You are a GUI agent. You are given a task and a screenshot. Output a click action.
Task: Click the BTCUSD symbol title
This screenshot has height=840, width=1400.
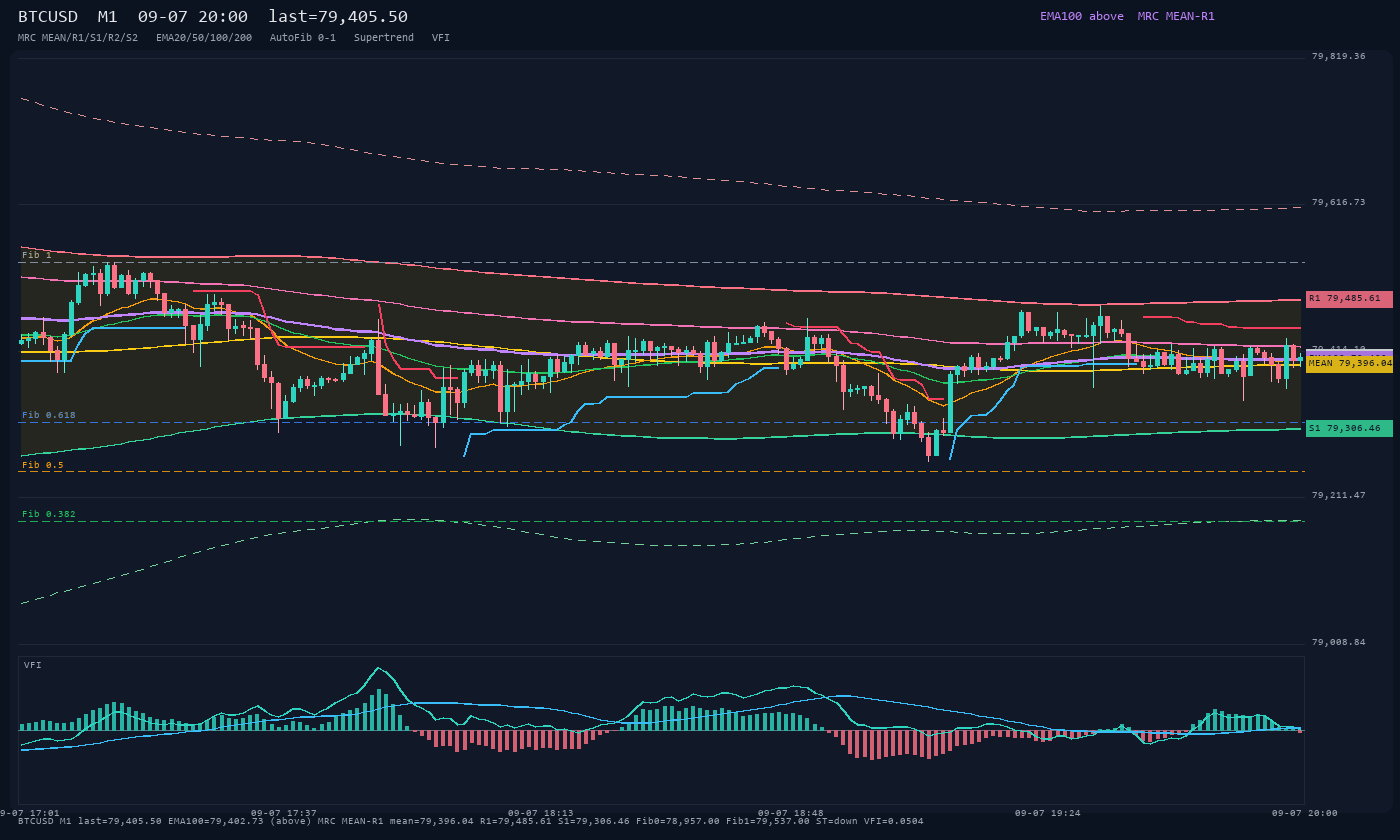tap(48, 16)
